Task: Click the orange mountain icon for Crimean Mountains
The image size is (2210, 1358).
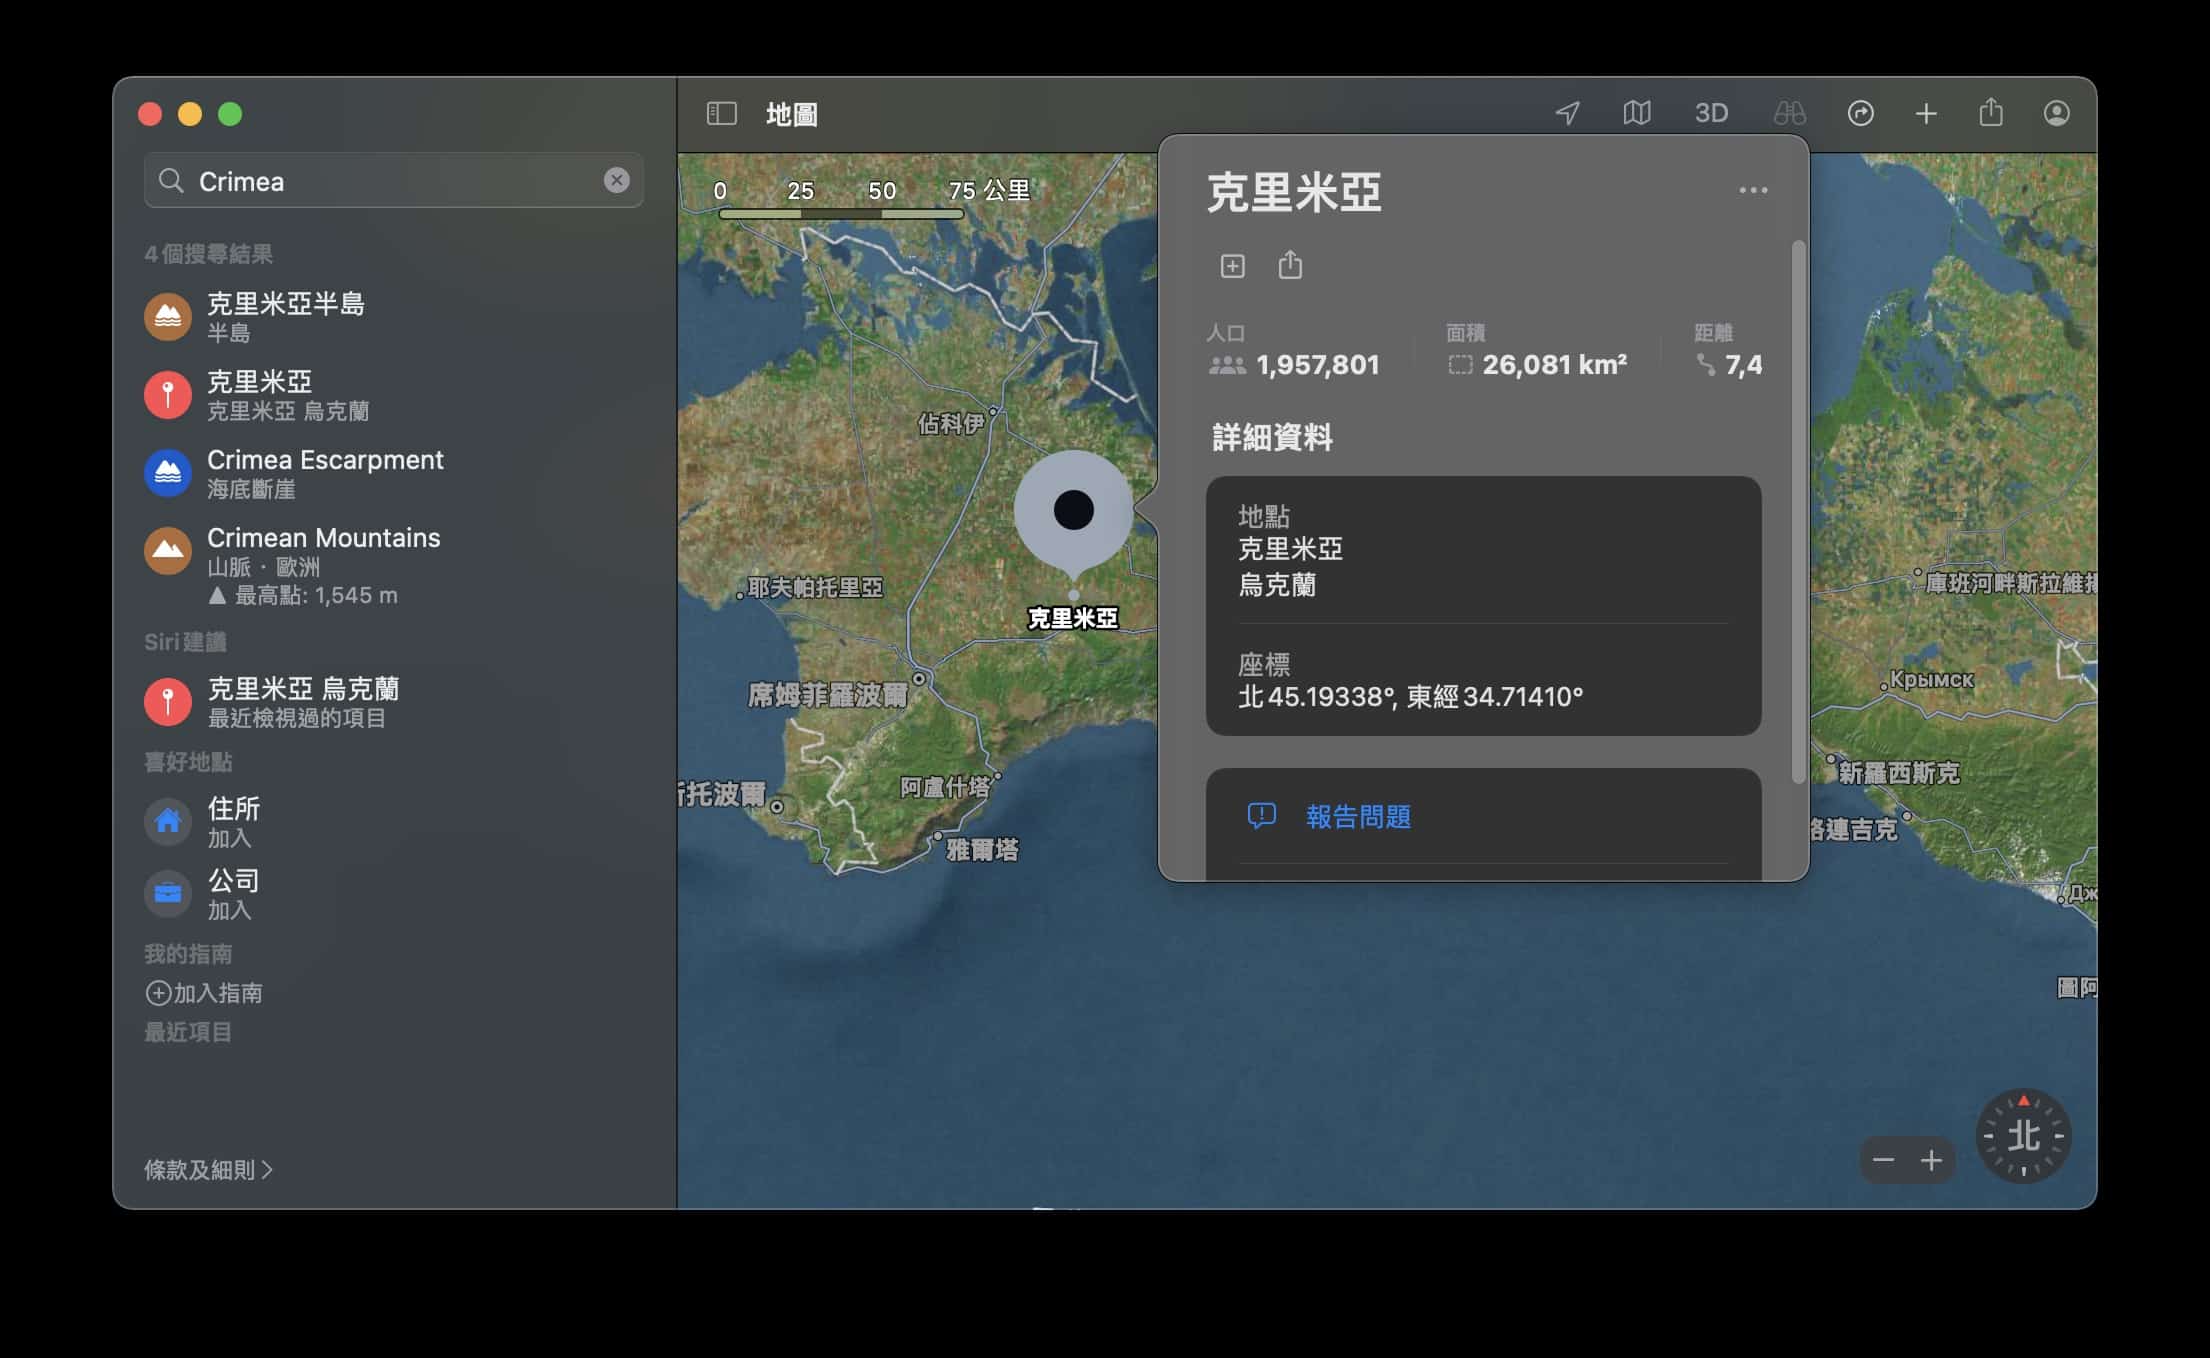Action: [168, 551]
